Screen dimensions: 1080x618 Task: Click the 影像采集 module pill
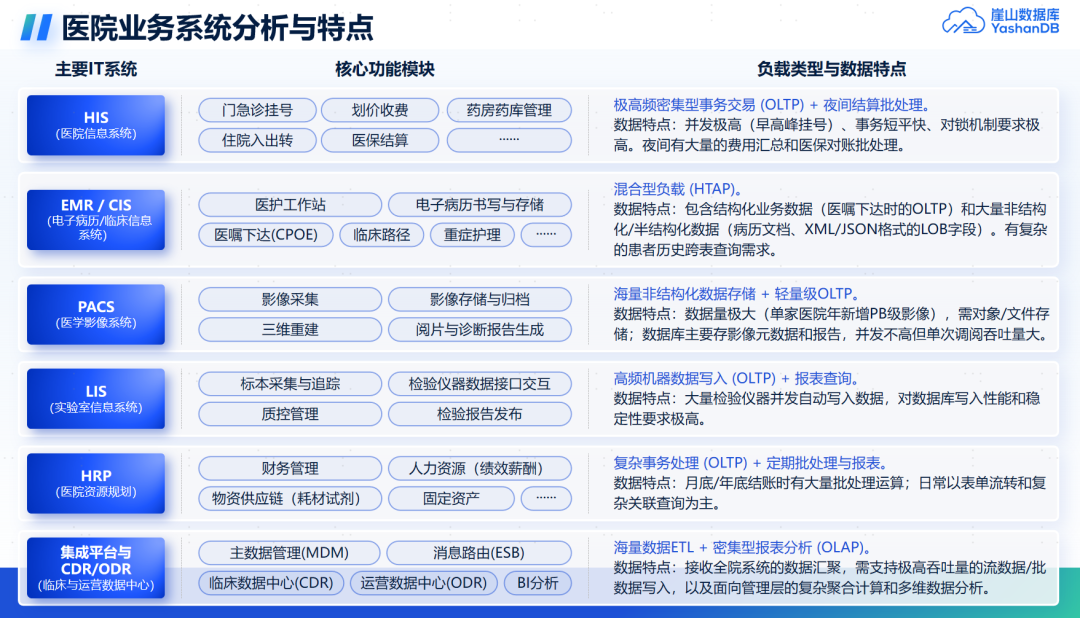point(290,299)
